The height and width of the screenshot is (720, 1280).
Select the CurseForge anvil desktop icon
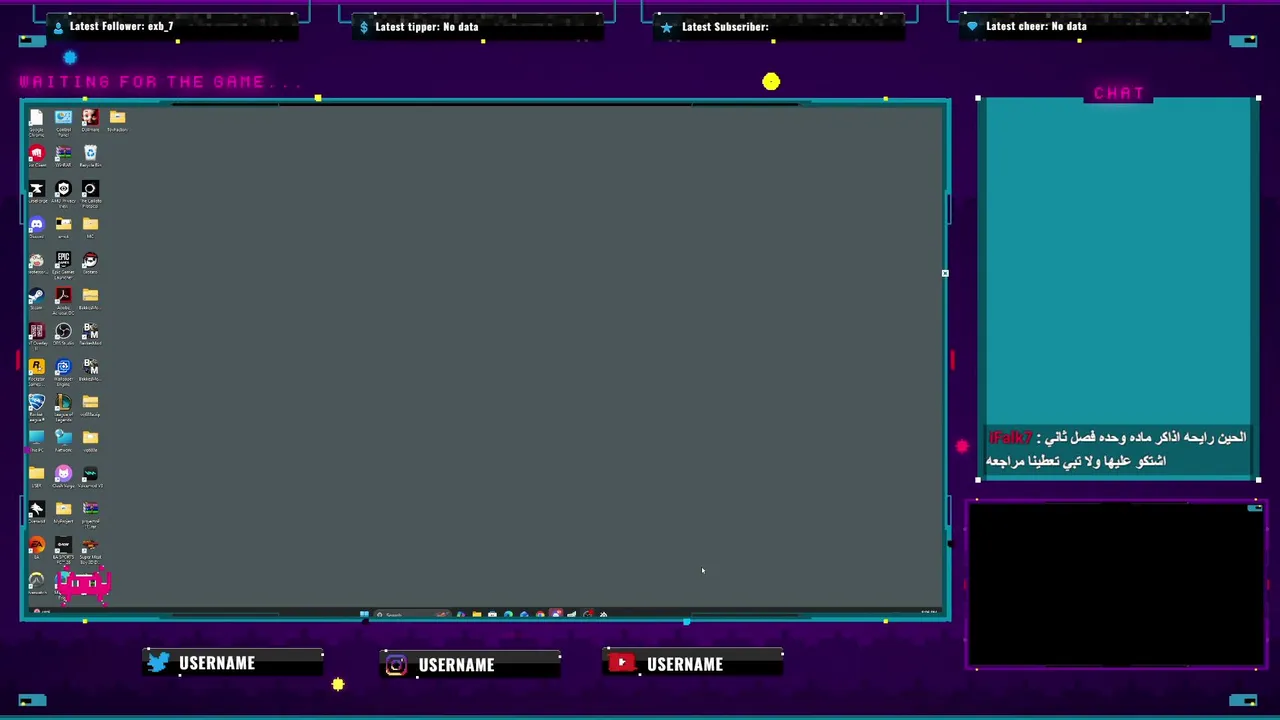36,191
